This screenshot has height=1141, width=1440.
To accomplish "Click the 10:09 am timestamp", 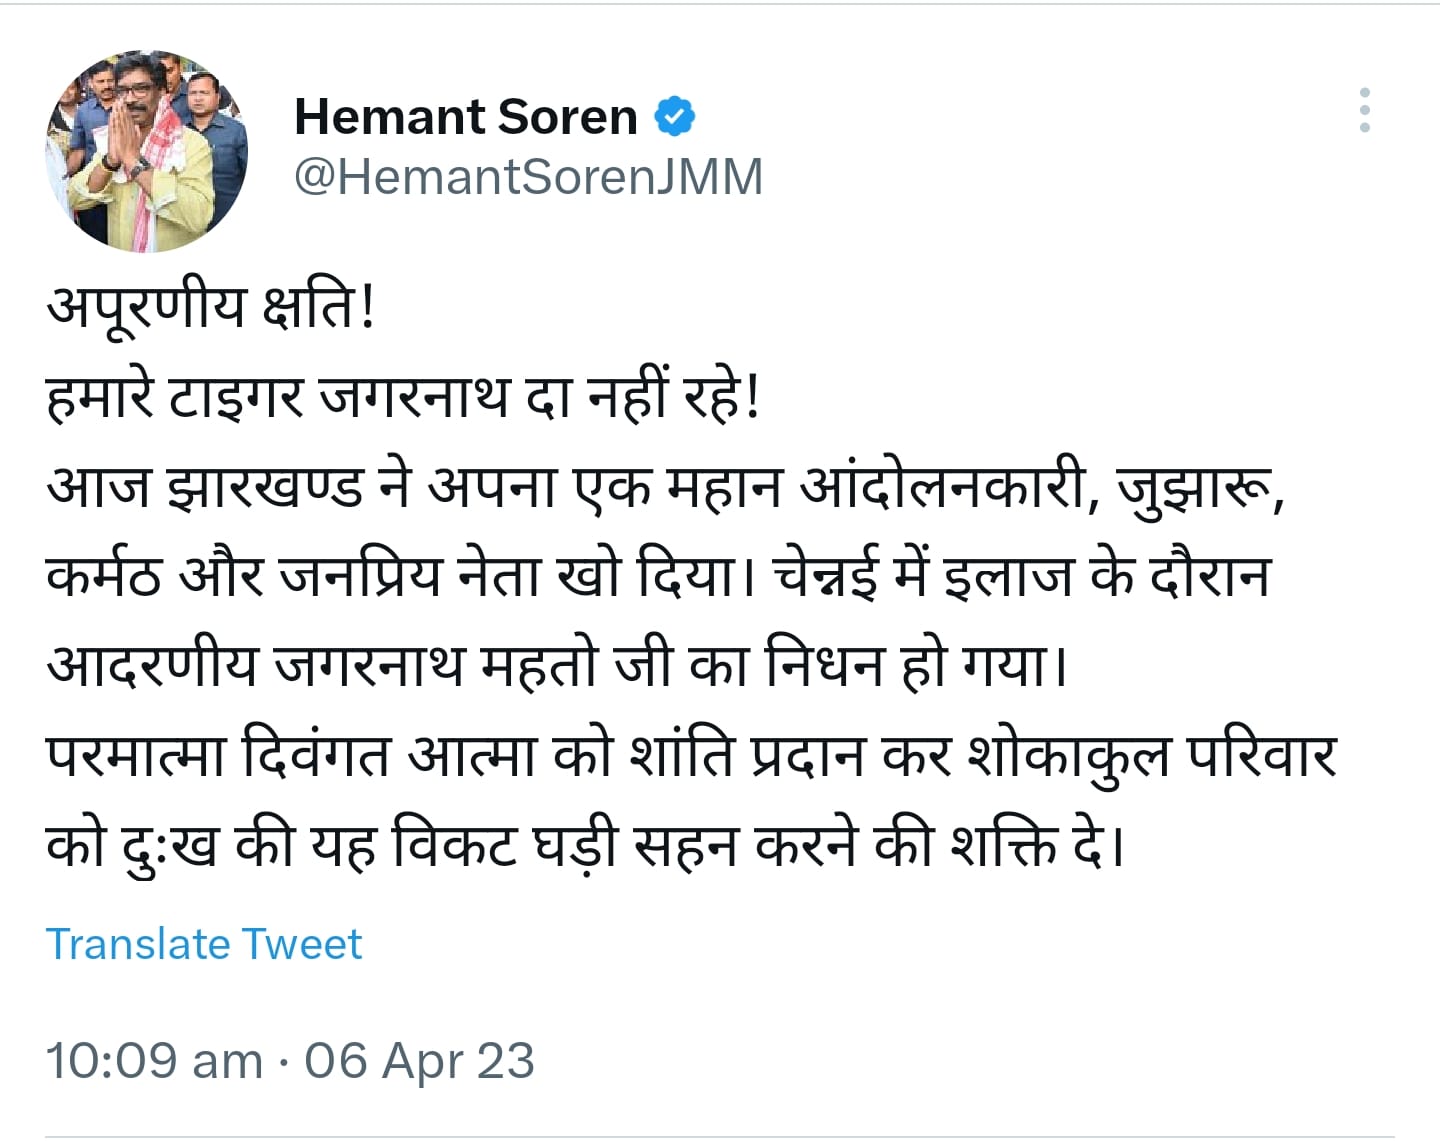I will pyautogui.click(x=154, y=1060).
